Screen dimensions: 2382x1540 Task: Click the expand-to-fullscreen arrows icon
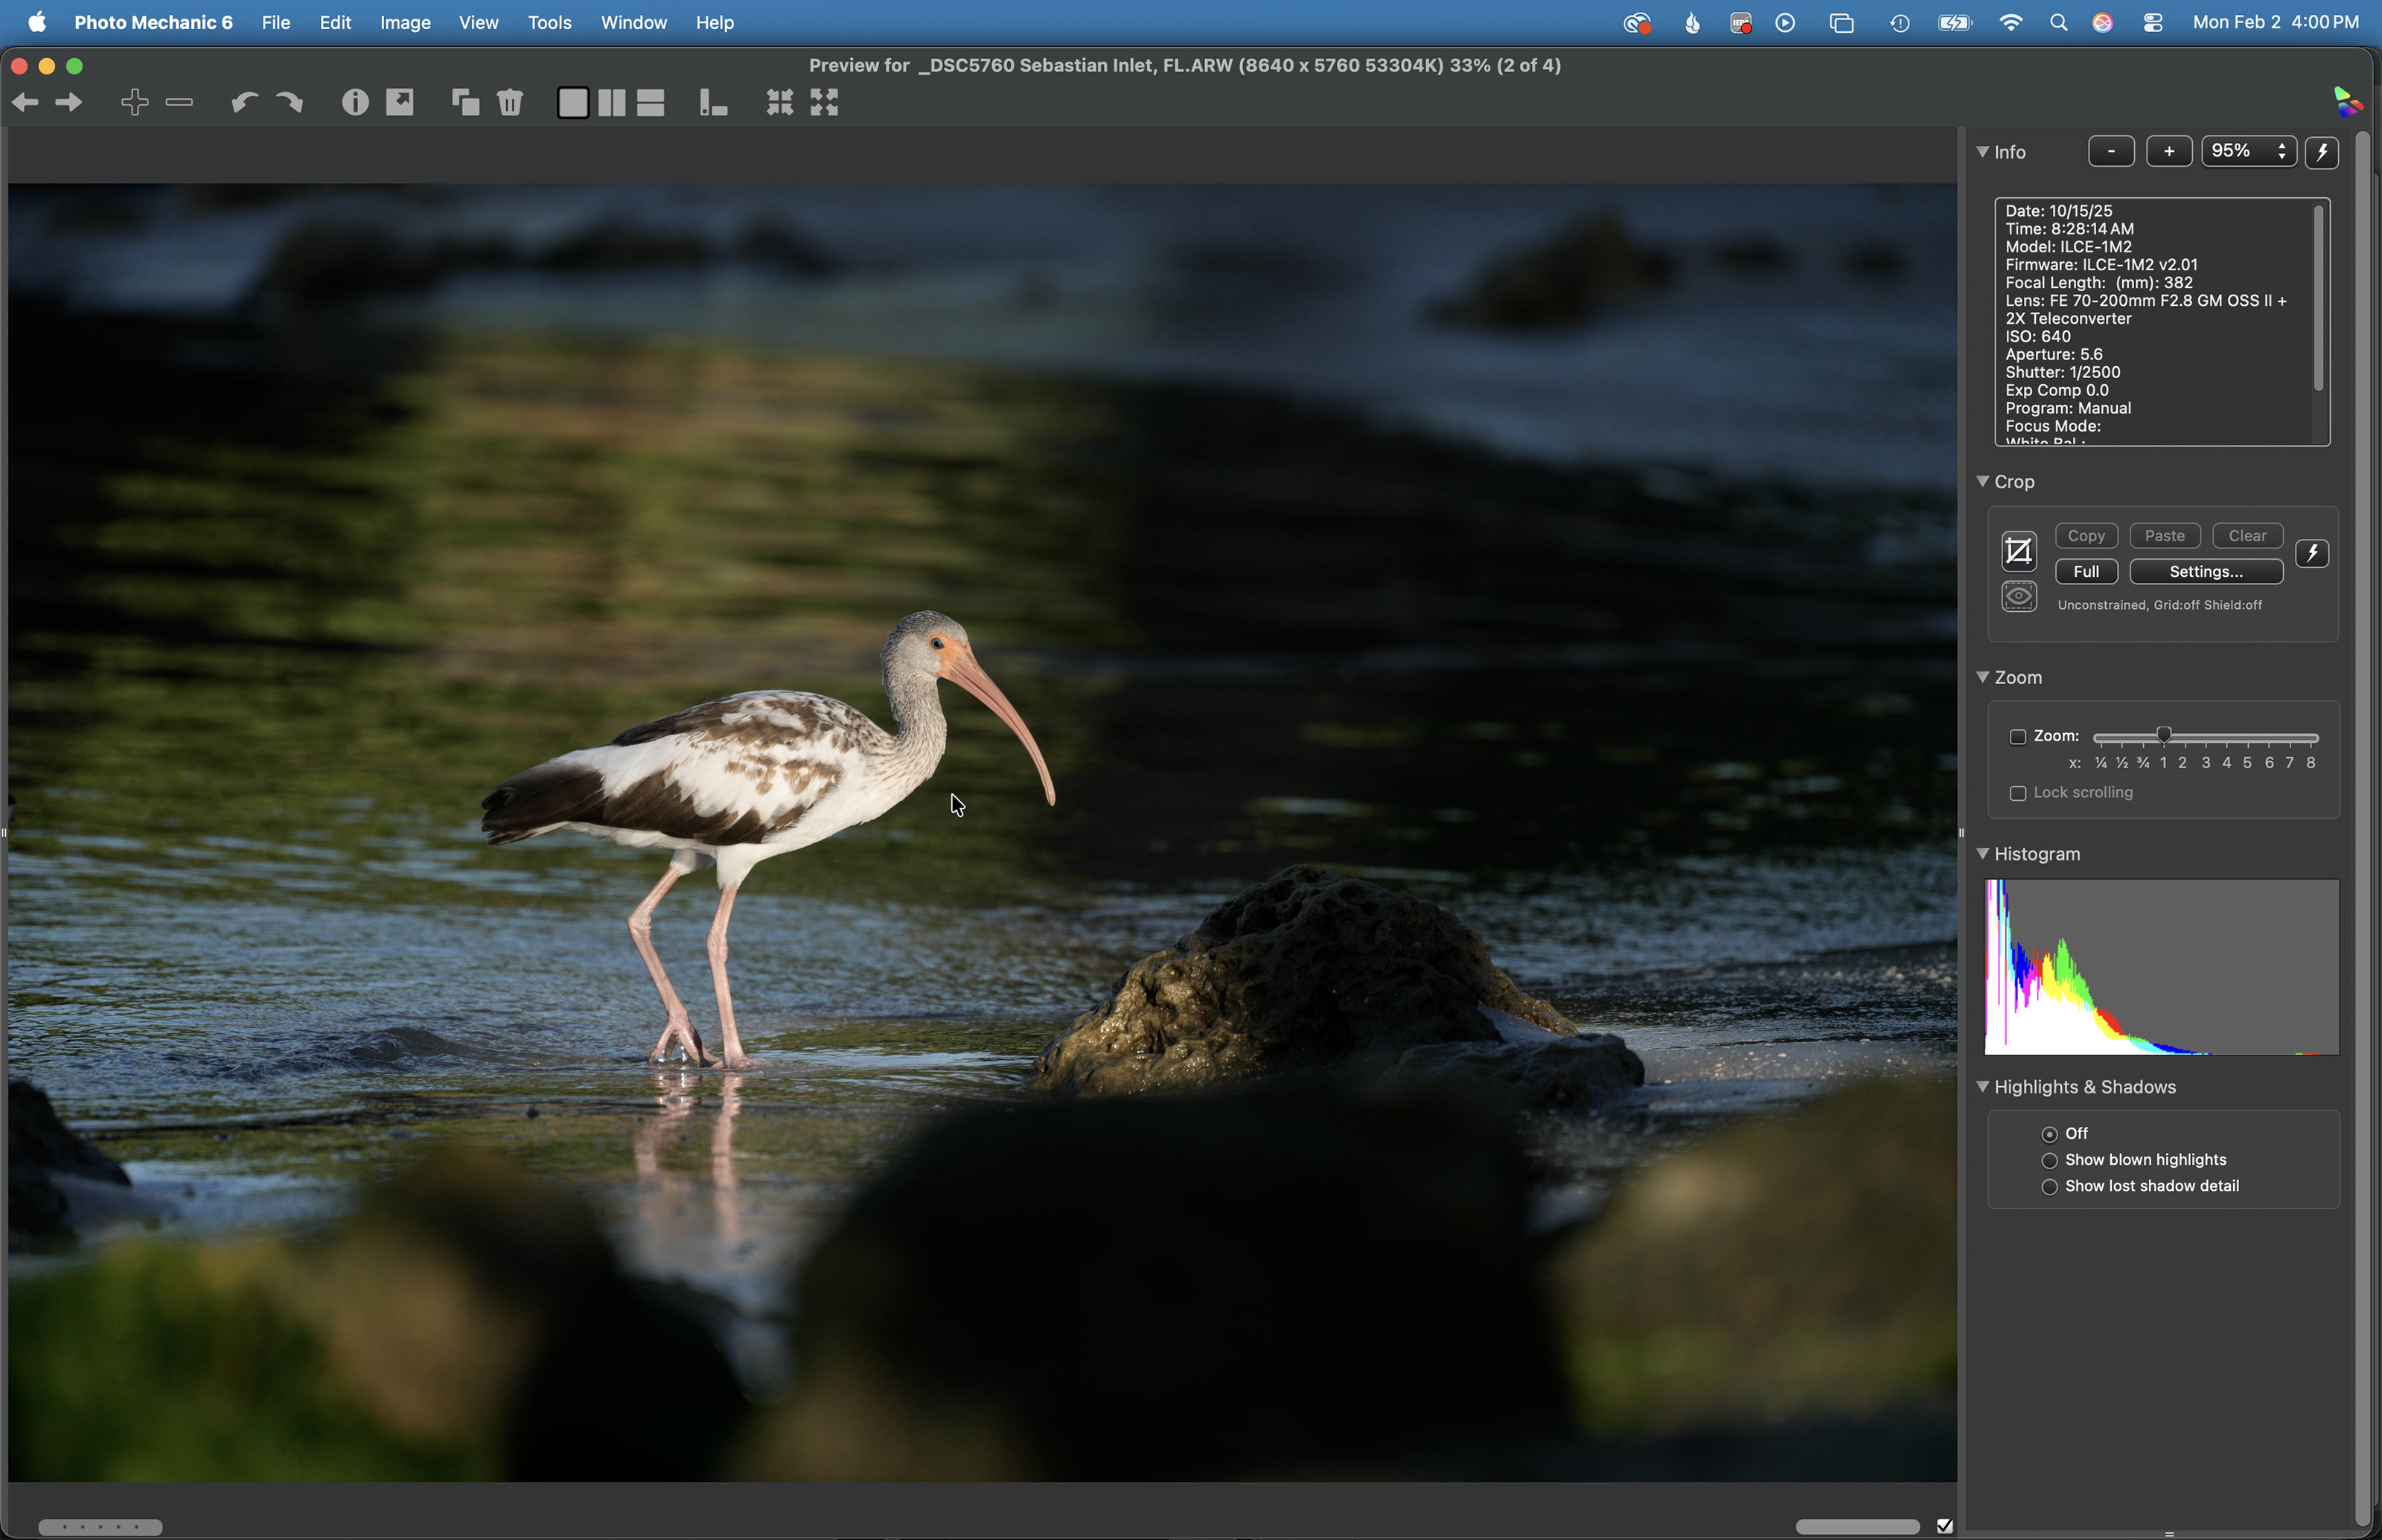[x=824, y=102]
